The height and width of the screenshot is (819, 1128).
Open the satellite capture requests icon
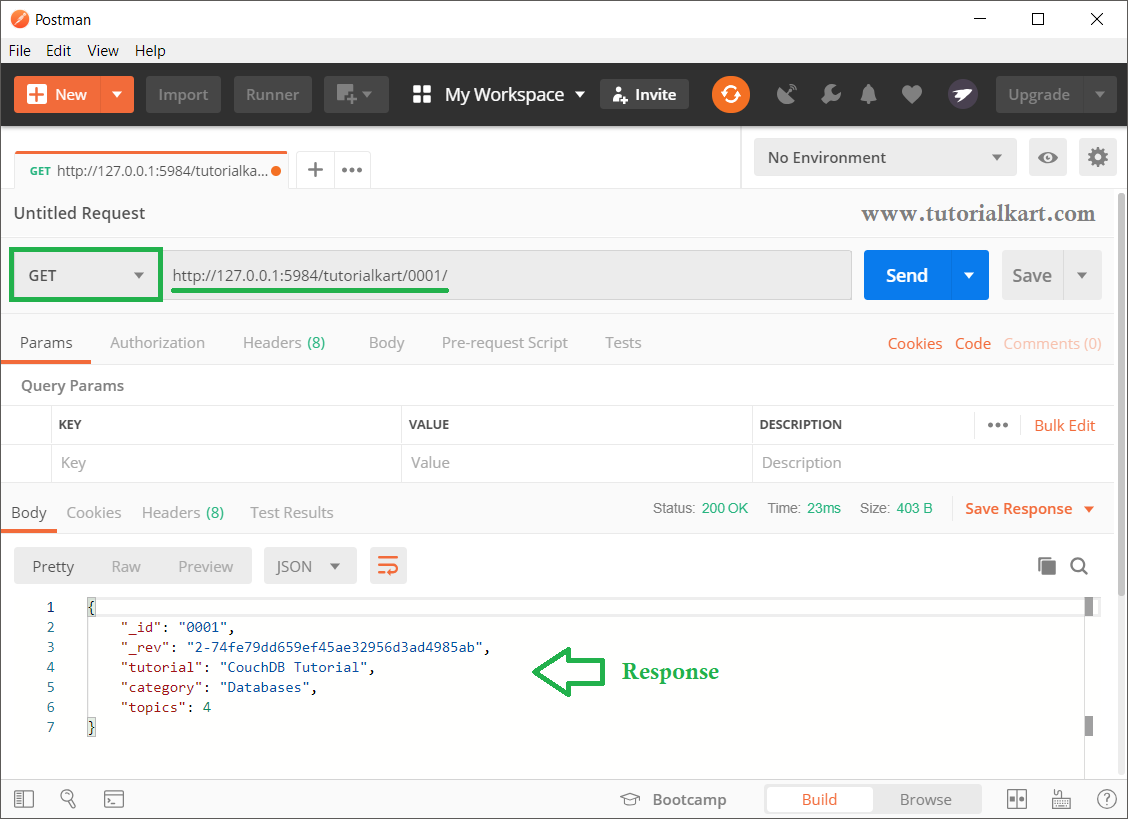(x=788, y=95)
